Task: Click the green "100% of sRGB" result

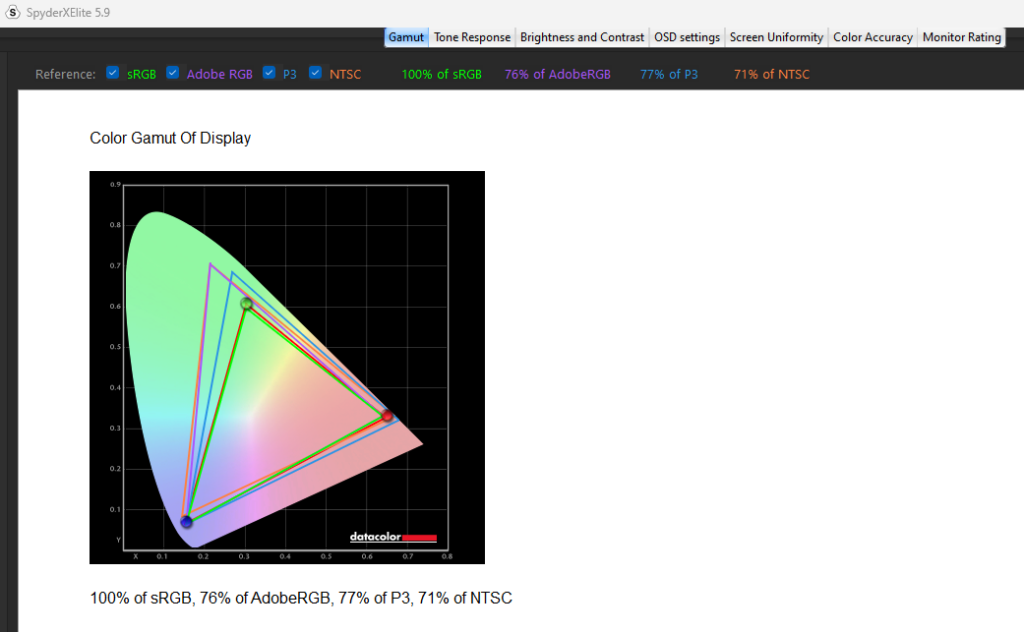Action: pos(441,74)
